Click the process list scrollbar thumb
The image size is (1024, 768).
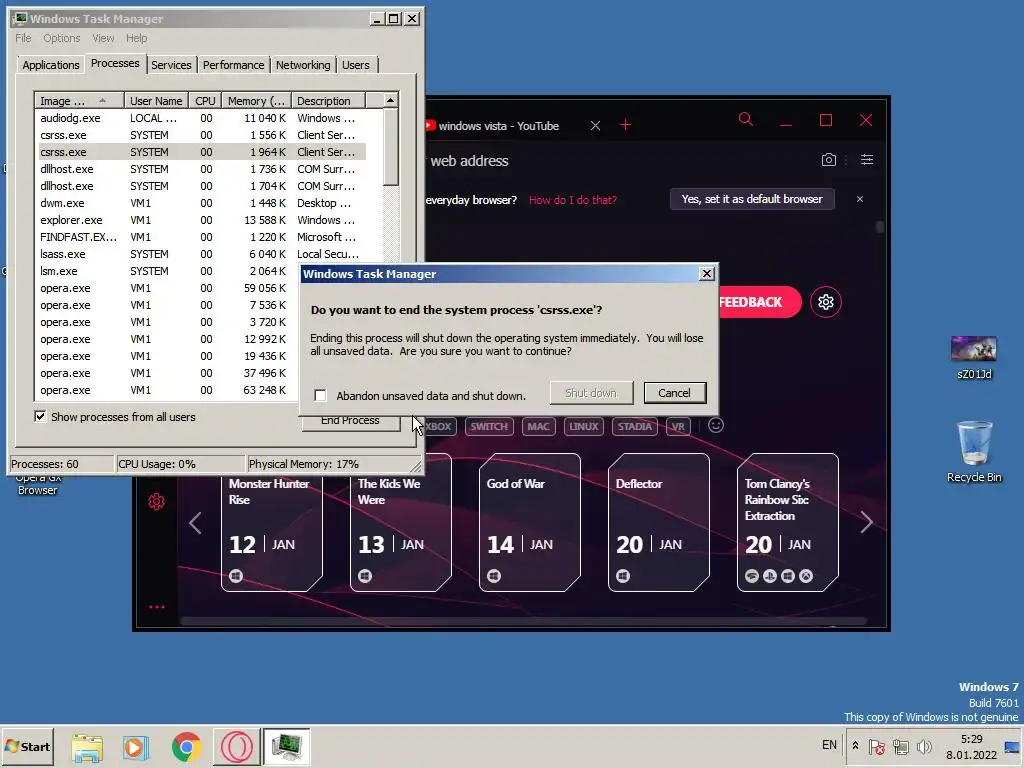(390, 148)
